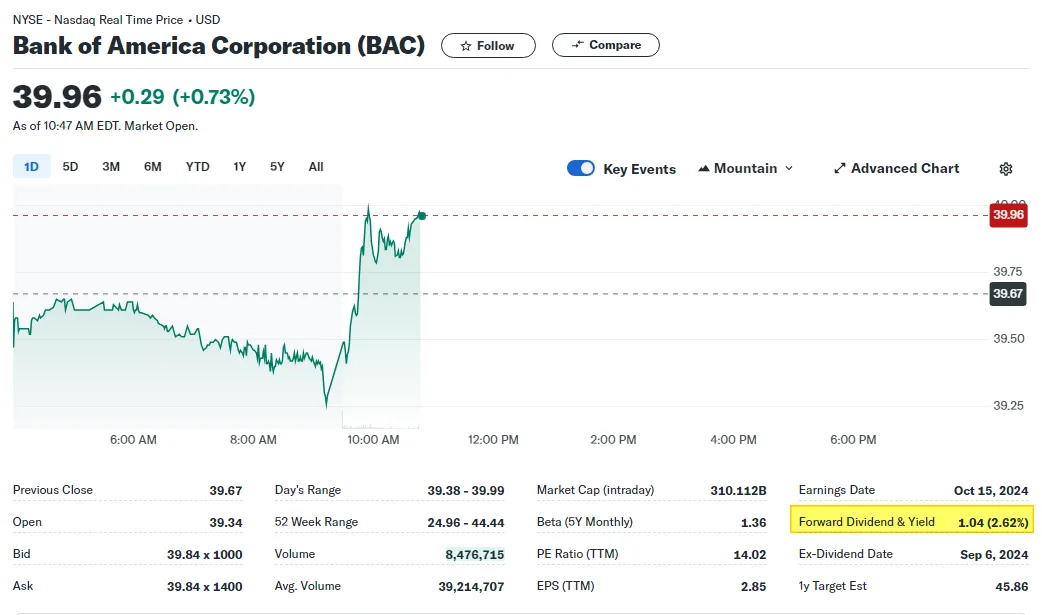
Task: Click the Bank of America Corporation title
Action: (x=219, y=46)
